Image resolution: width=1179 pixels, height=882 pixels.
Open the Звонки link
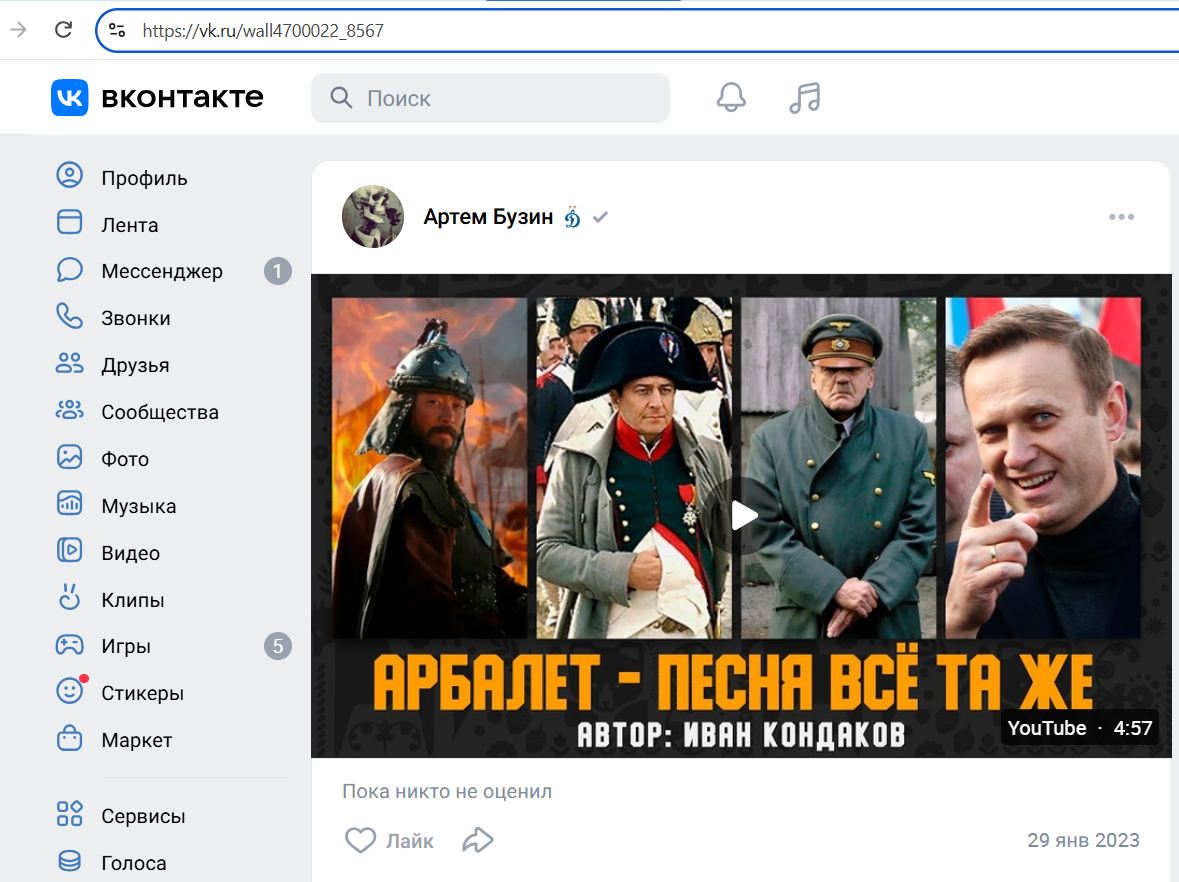pos(135,319)
